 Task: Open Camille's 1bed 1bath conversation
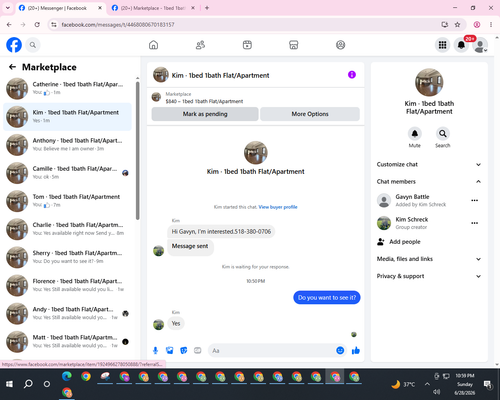click(x=68, y=173)
